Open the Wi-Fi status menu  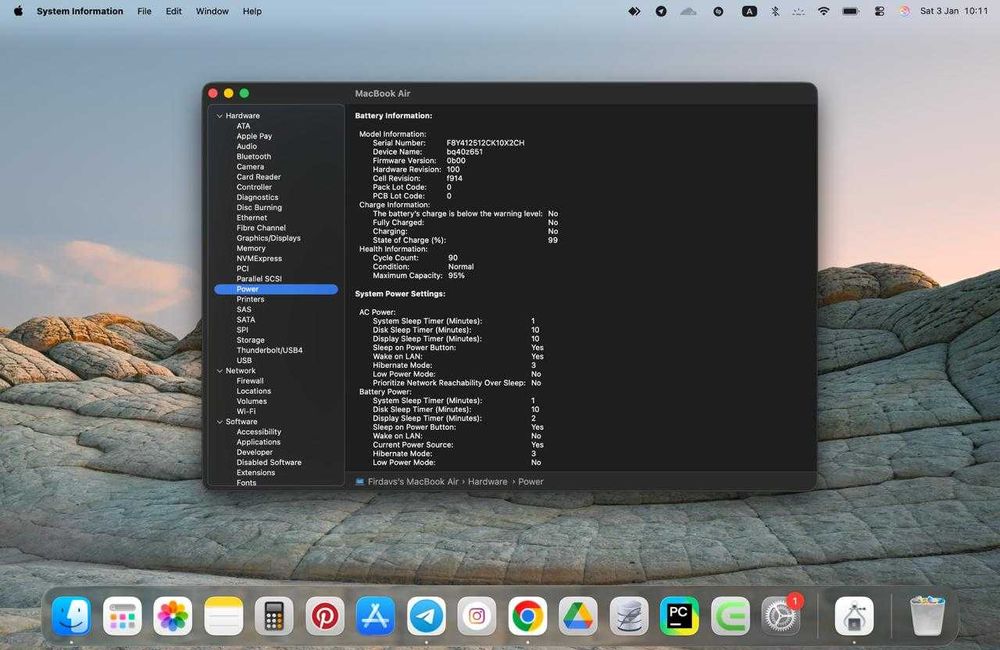823,11
